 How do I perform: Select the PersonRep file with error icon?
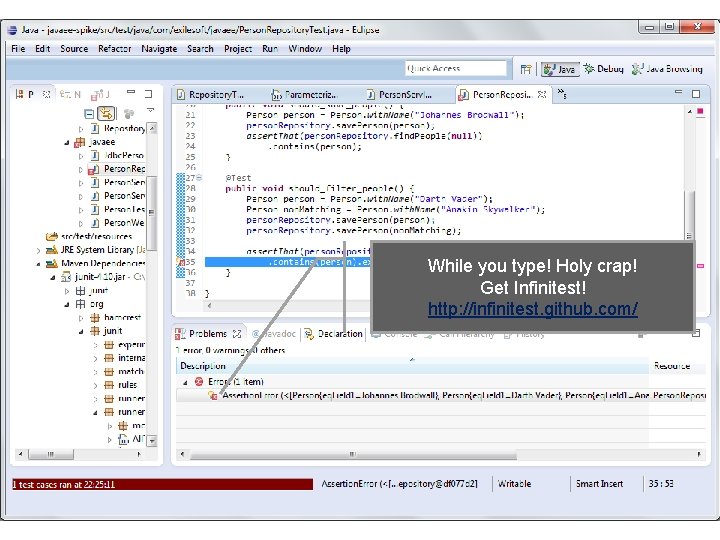click(x=117, y=169)
